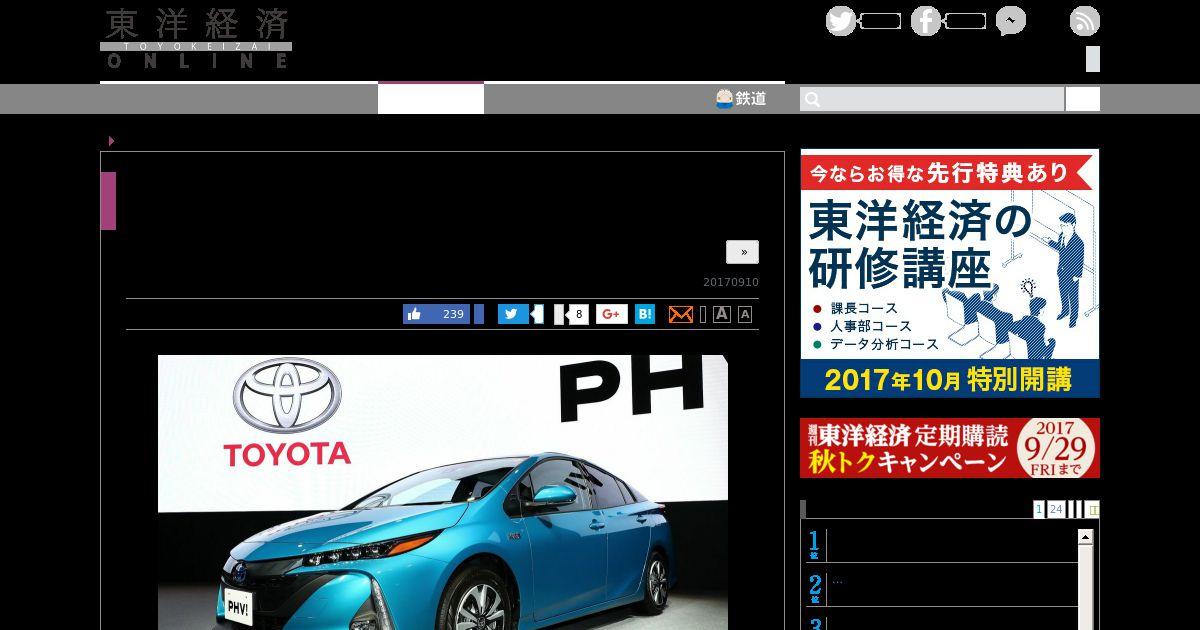Choose the large A font size
Screen dimensions: 1200x630
(x=722, y=314)
